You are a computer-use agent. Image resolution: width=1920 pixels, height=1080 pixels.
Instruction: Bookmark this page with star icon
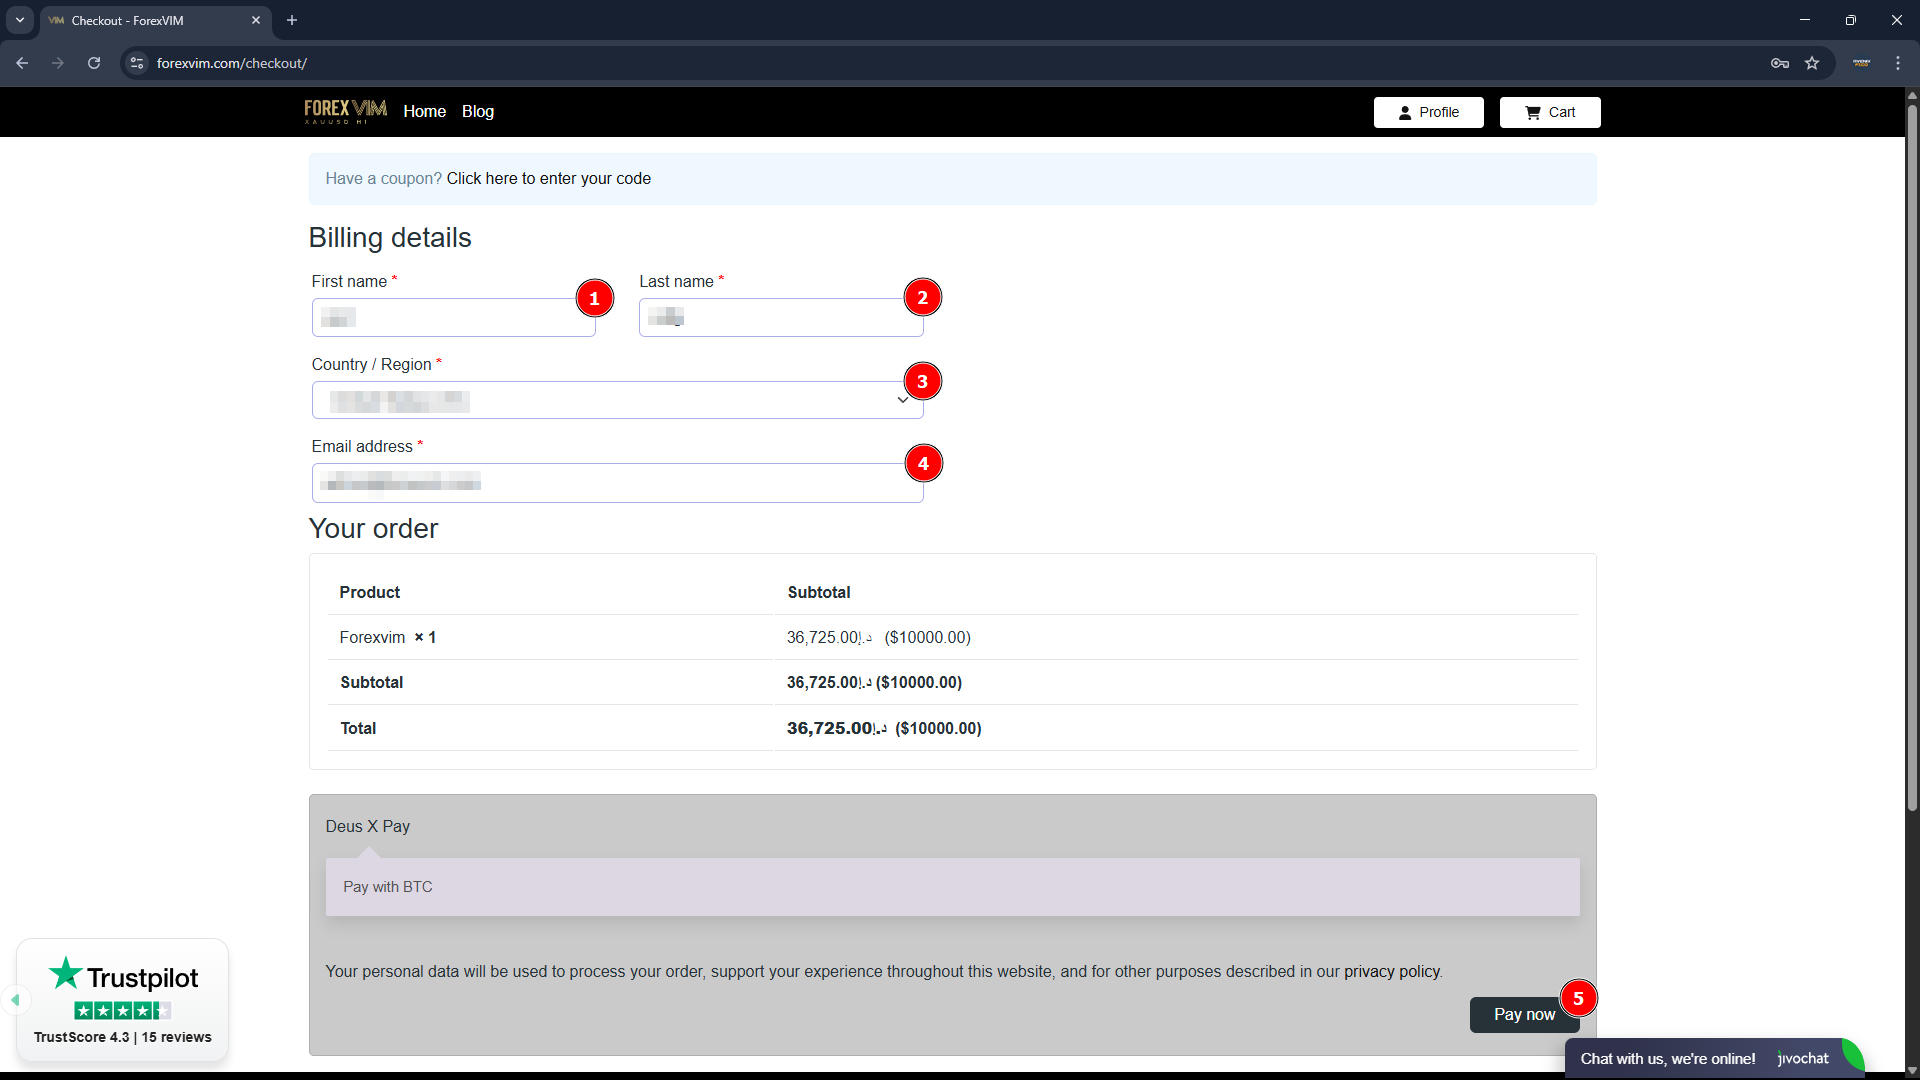1812,63
